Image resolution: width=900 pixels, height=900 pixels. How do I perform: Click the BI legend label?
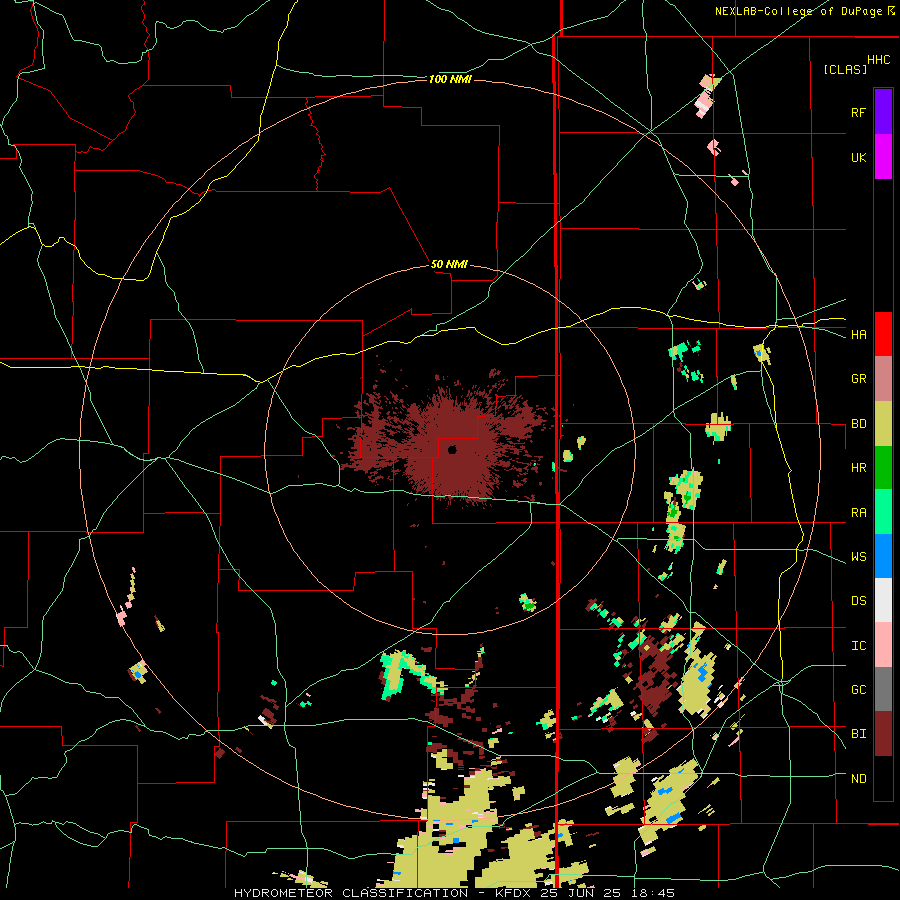(858, 734)
